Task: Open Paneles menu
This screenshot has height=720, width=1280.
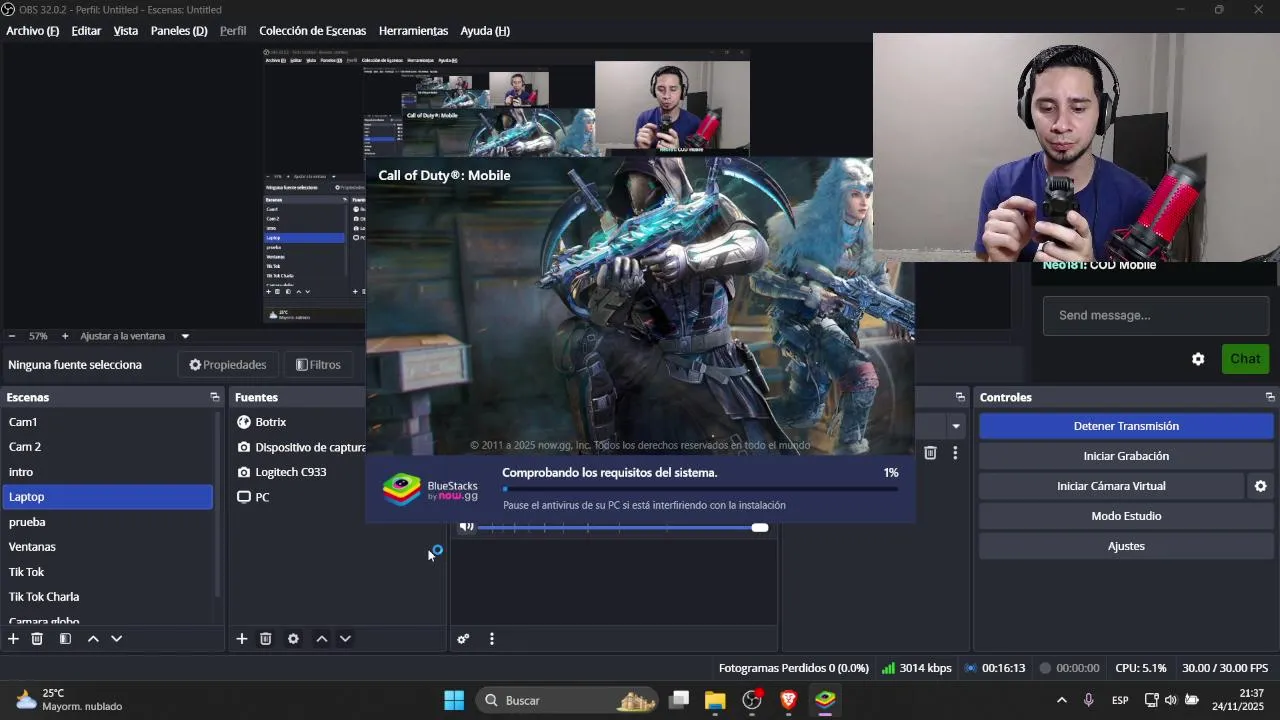Action: point(179,31)
